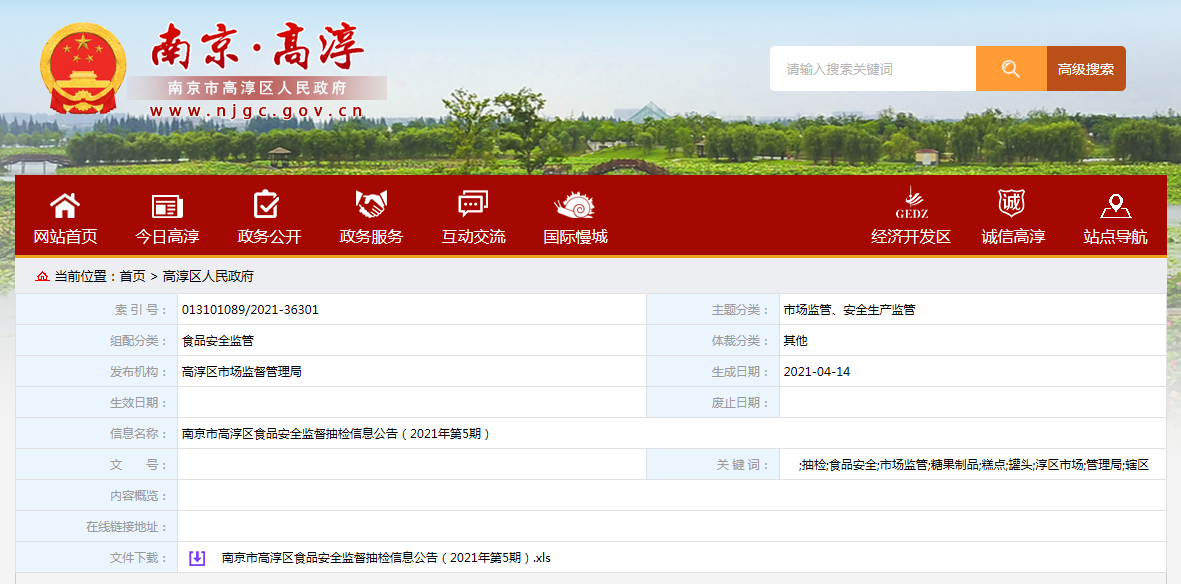Focus the keyword search input box
The height and width of the screenshot is (584, 1181).
pos(872,69)
